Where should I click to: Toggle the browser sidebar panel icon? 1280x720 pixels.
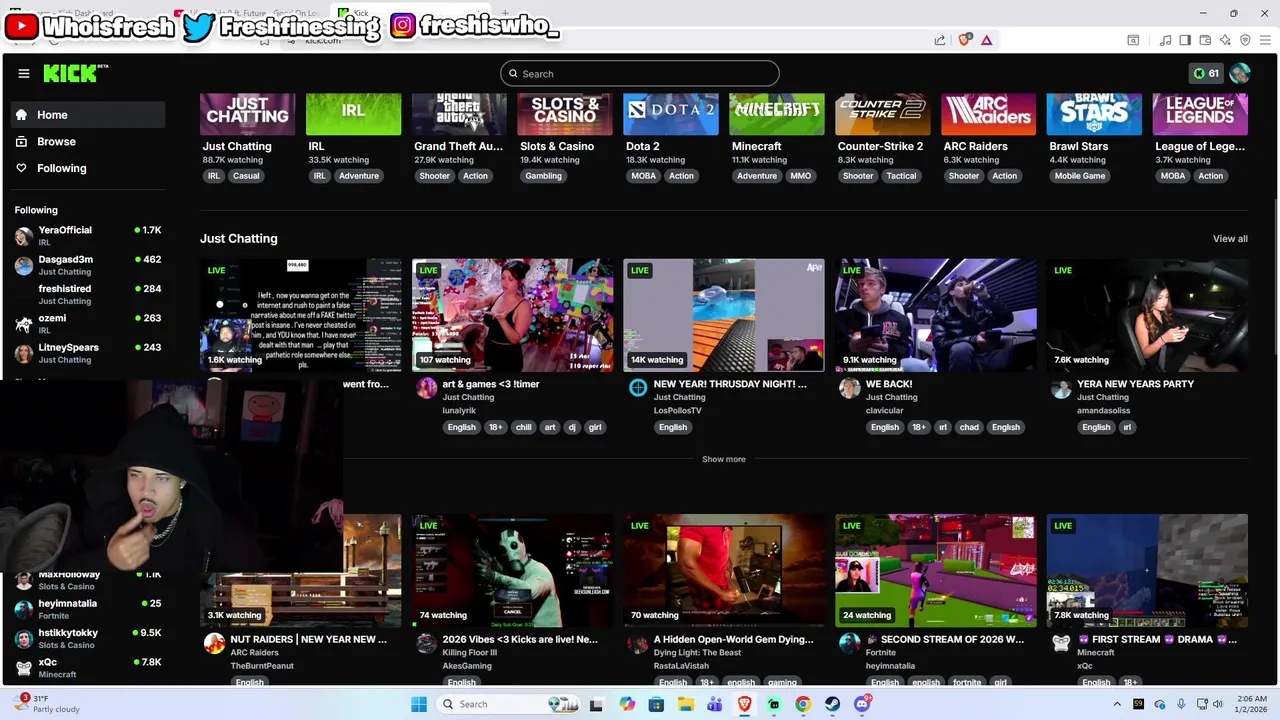[x=1185, y=40]
